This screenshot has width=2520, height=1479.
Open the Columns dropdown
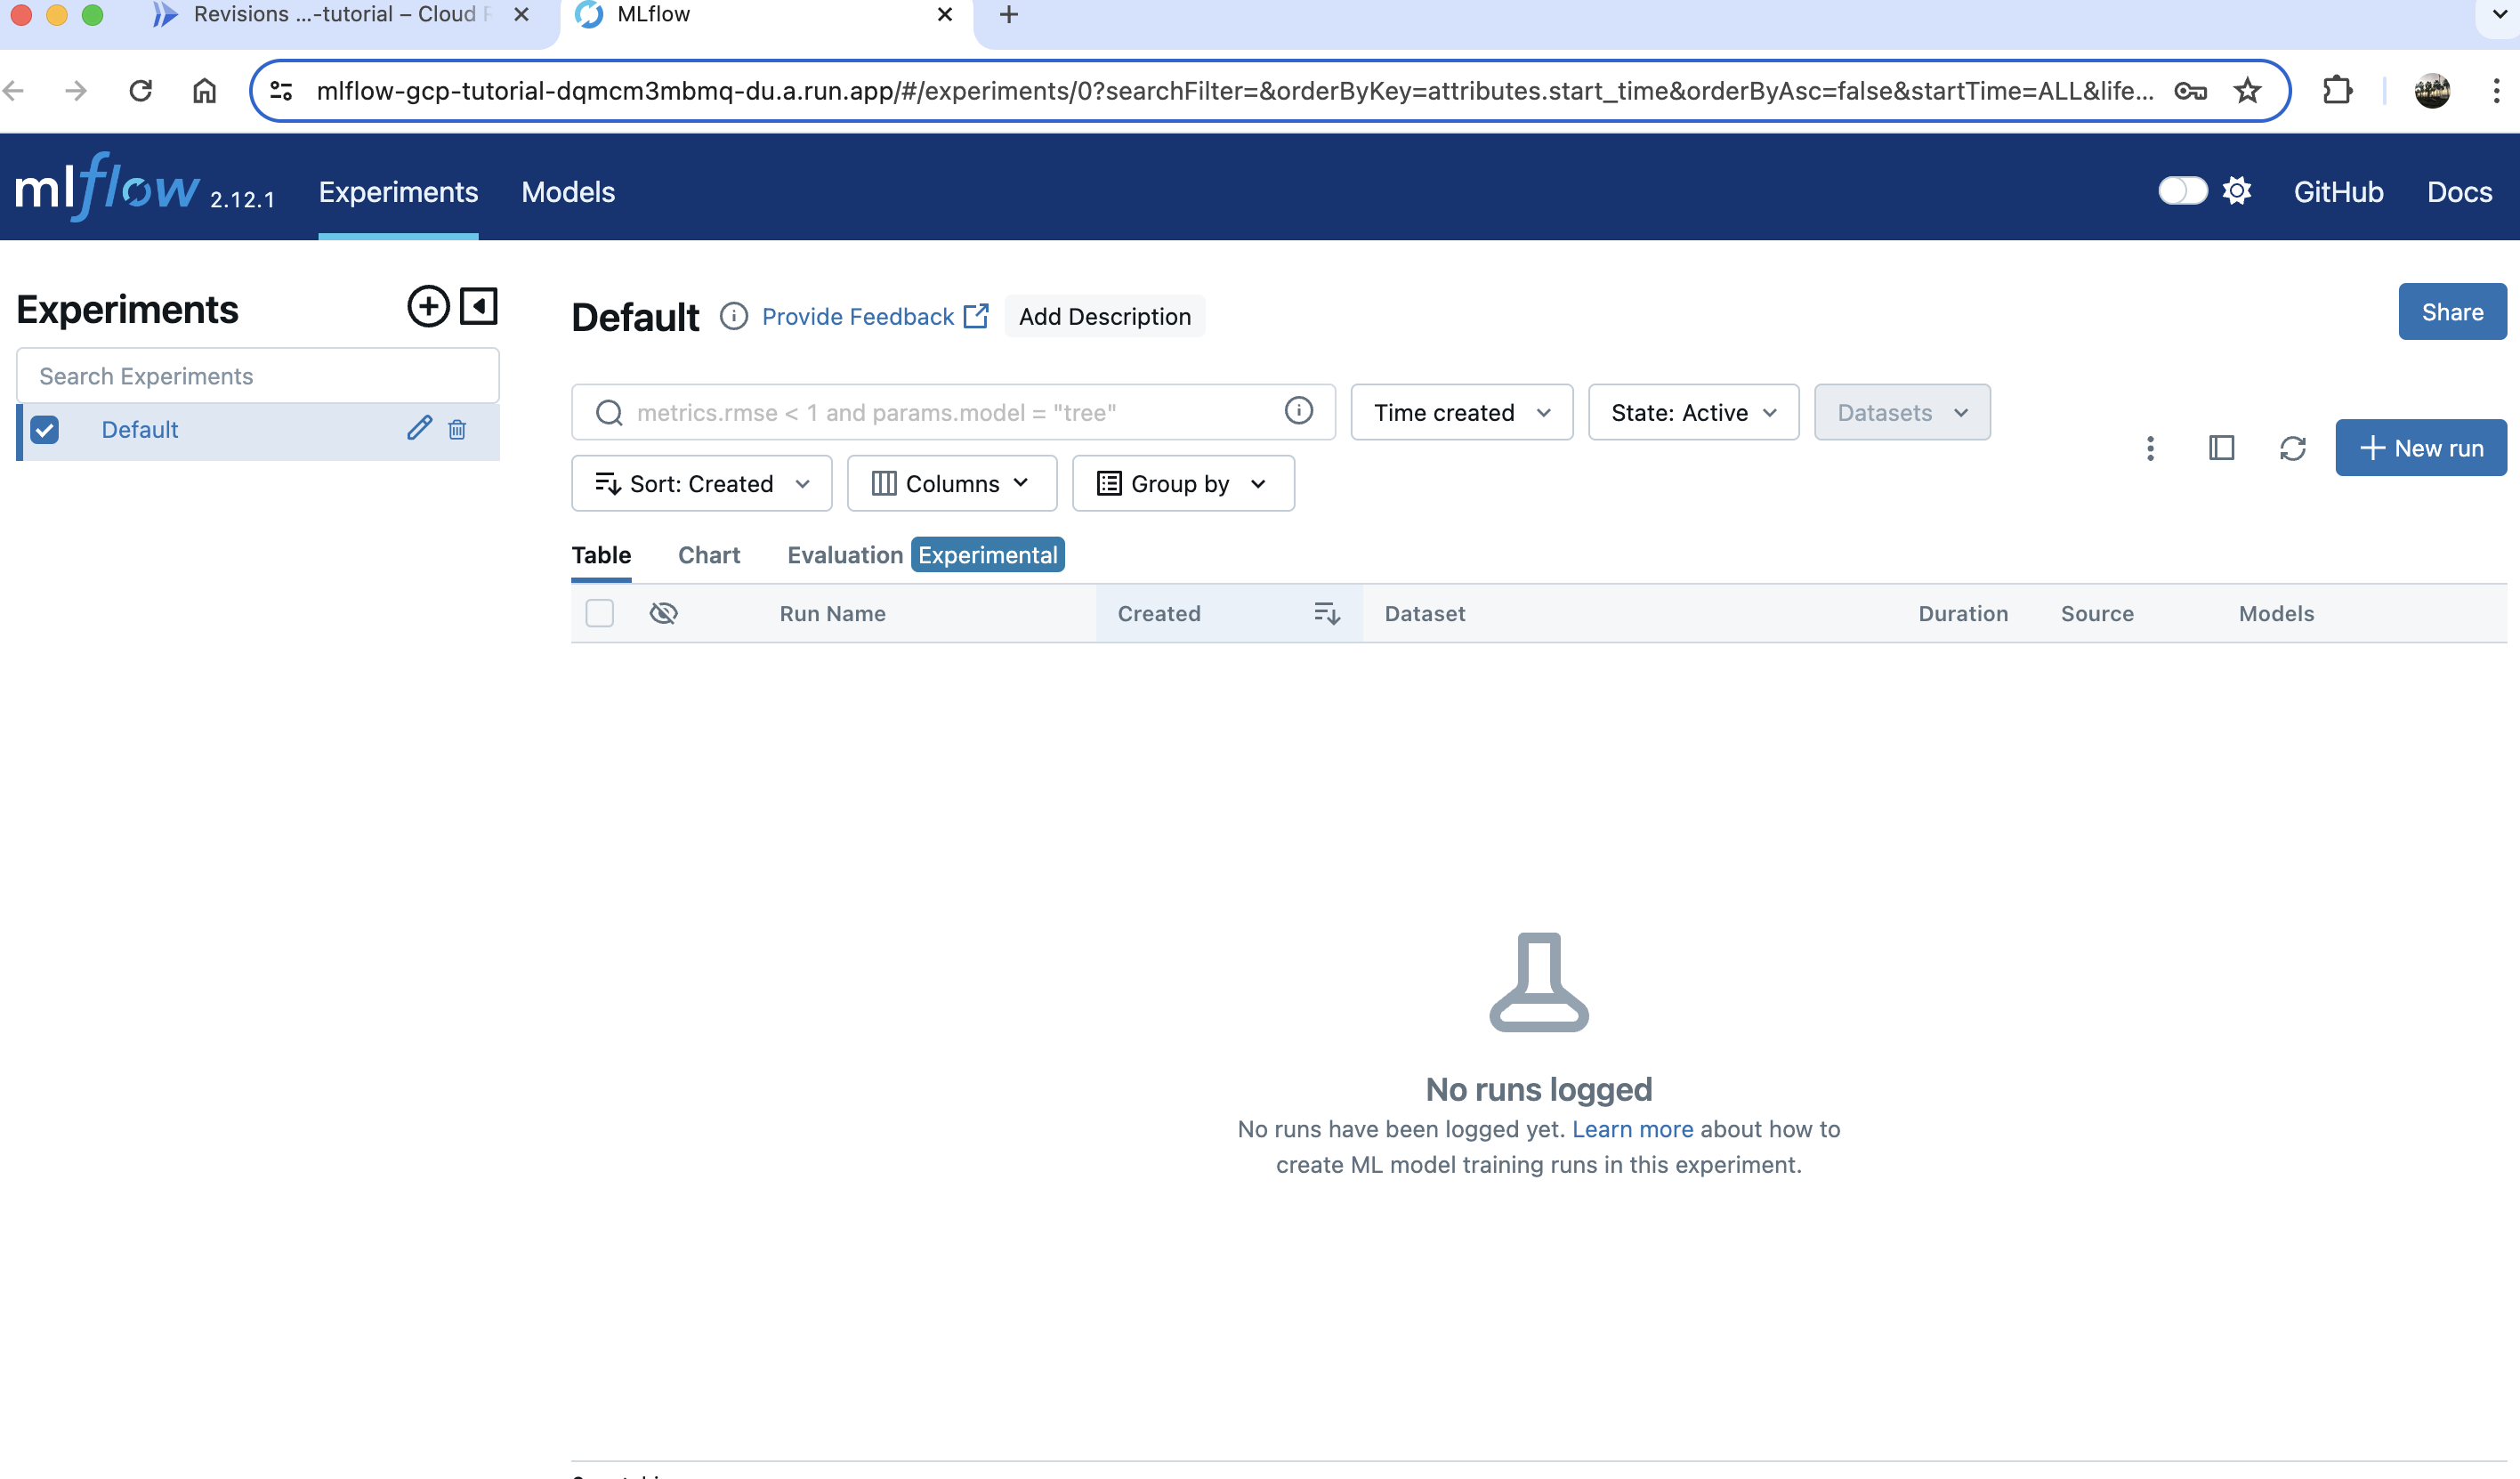[x=951, y=484]
